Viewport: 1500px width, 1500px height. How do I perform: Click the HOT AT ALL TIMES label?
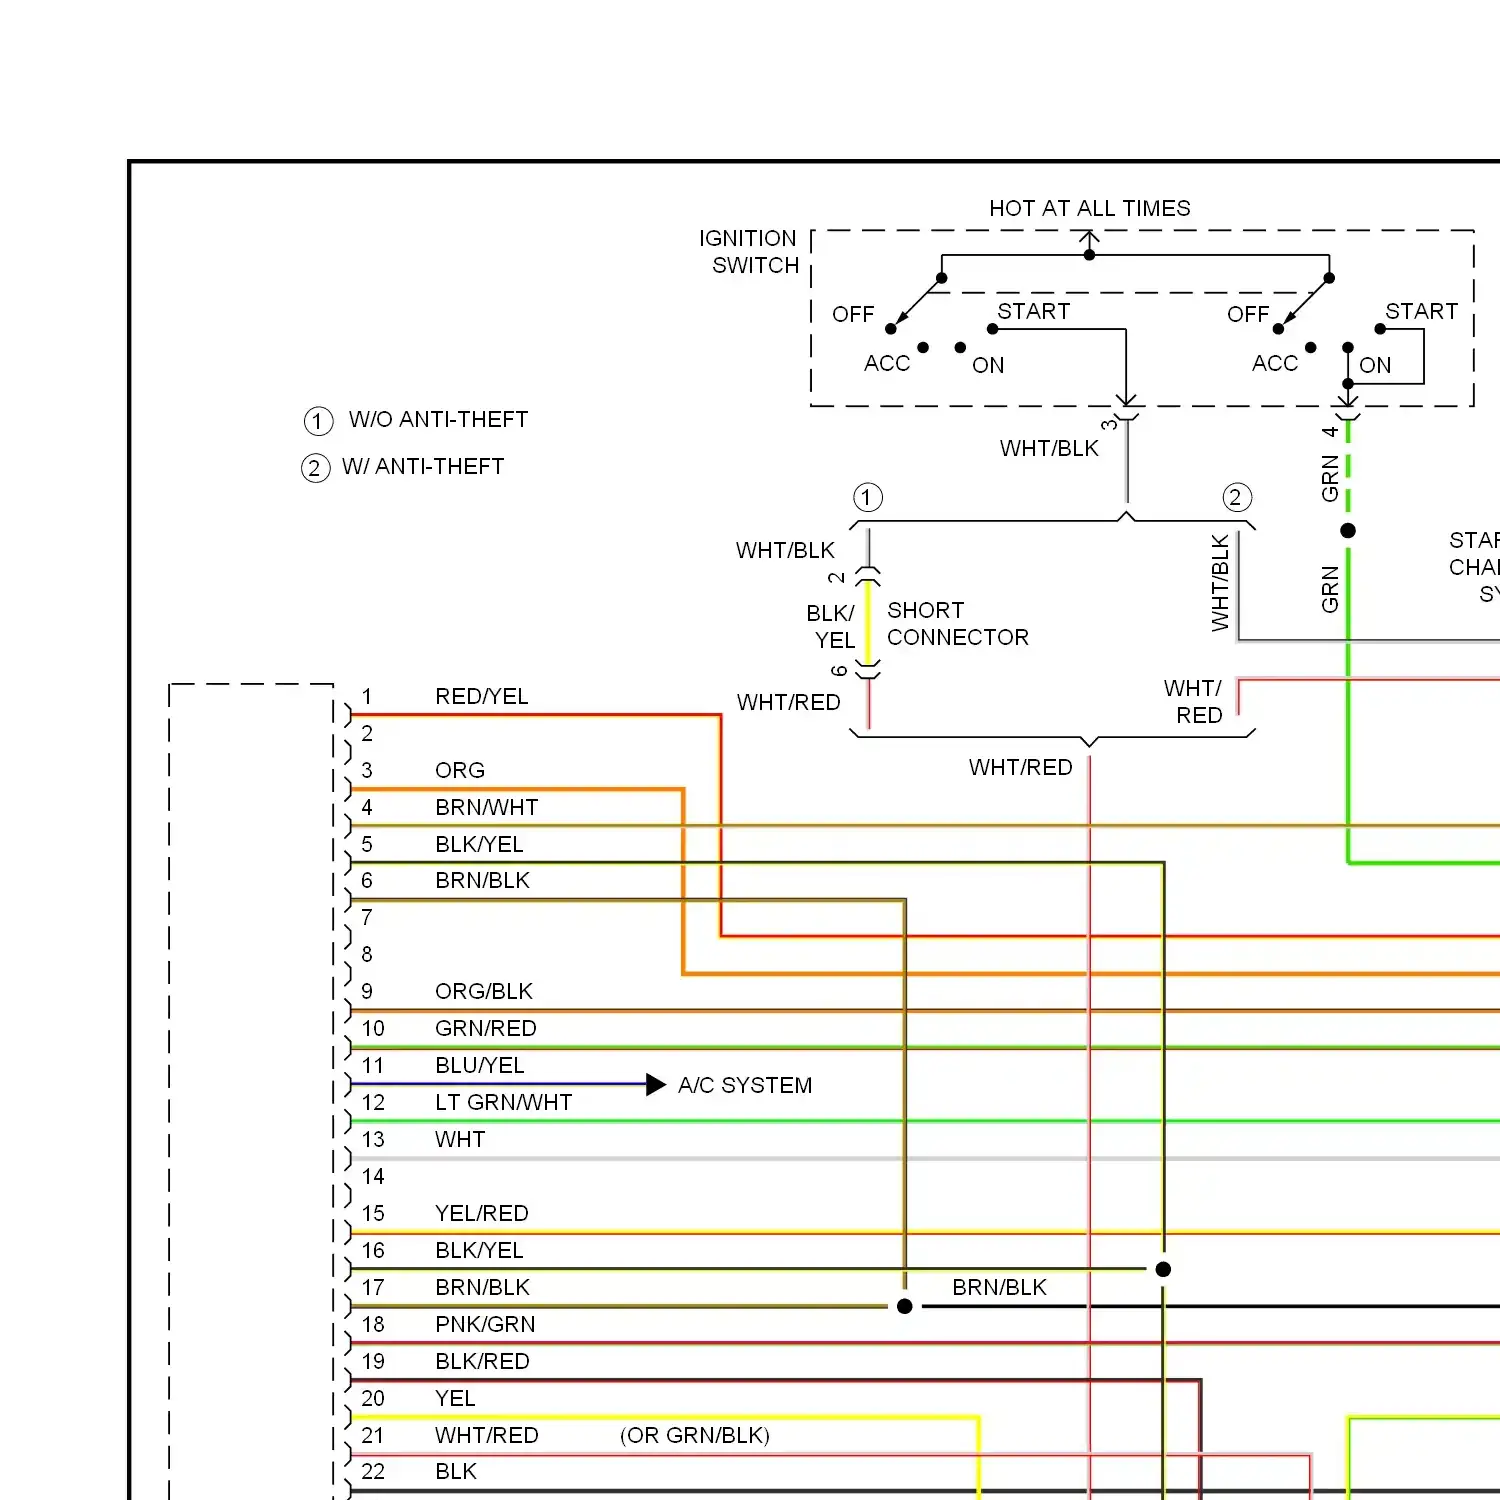coord(1090,208)
